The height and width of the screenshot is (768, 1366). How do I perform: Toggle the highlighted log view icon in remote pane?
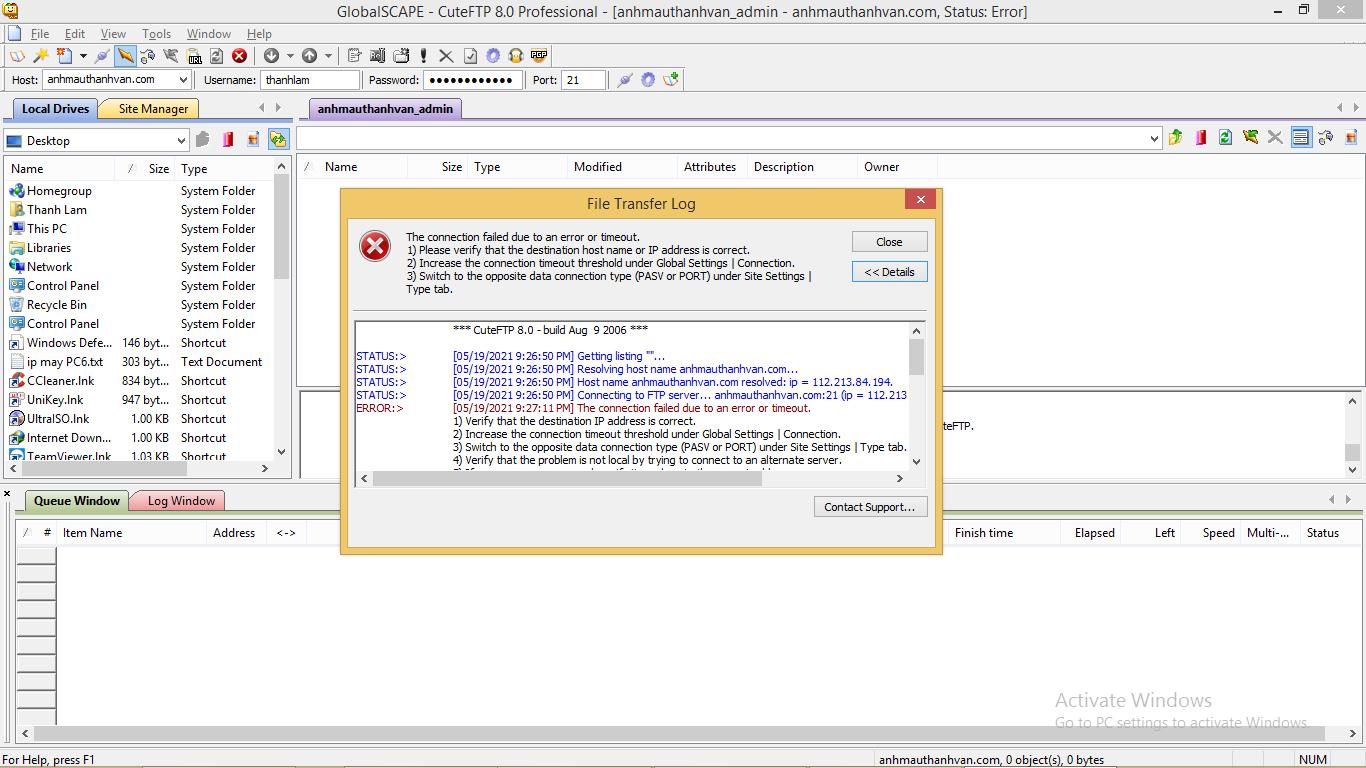(x=1301, y=138)
